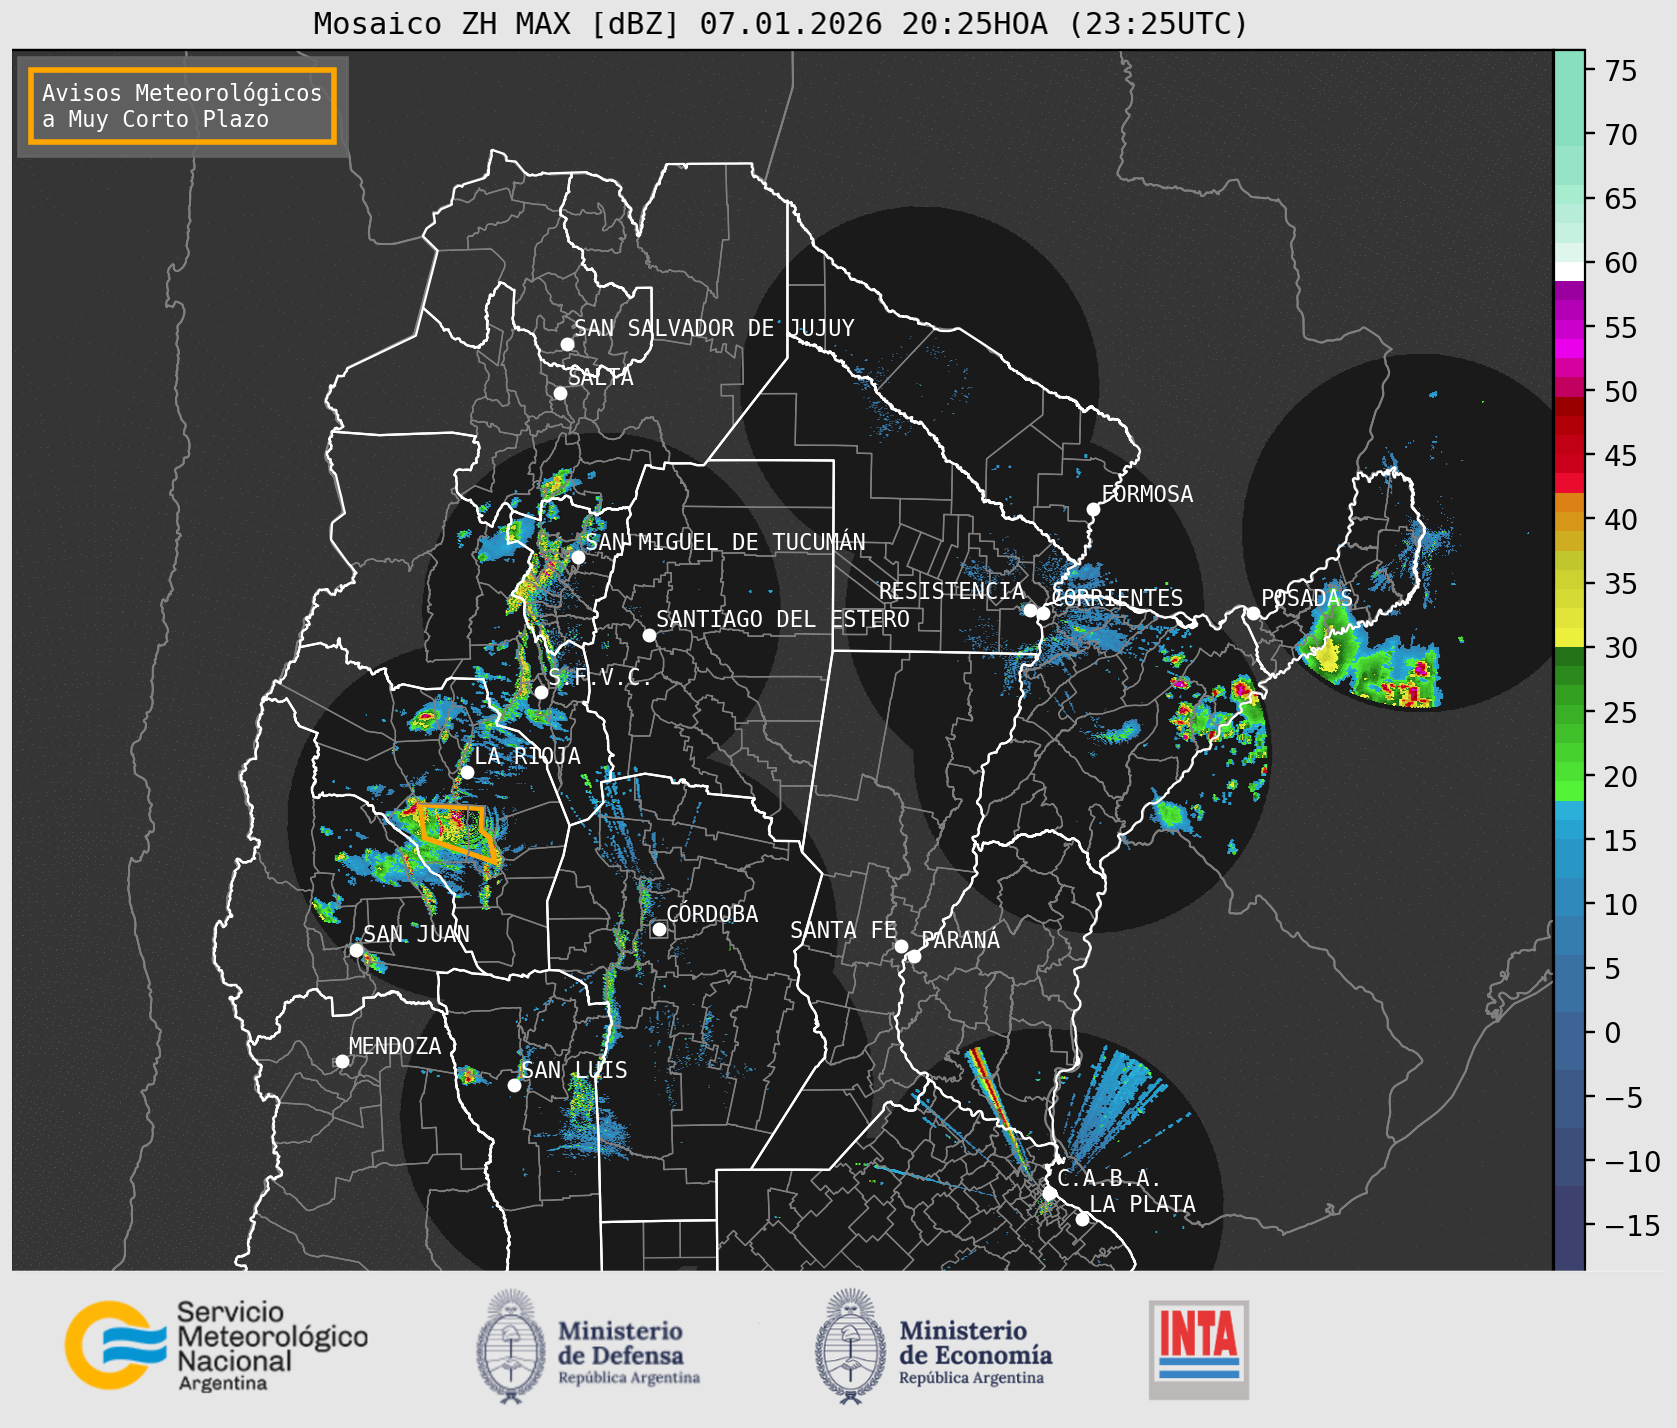Select the Santiago del Estero marker dot
The image size is (1677, 1428).
click(649, 635)
